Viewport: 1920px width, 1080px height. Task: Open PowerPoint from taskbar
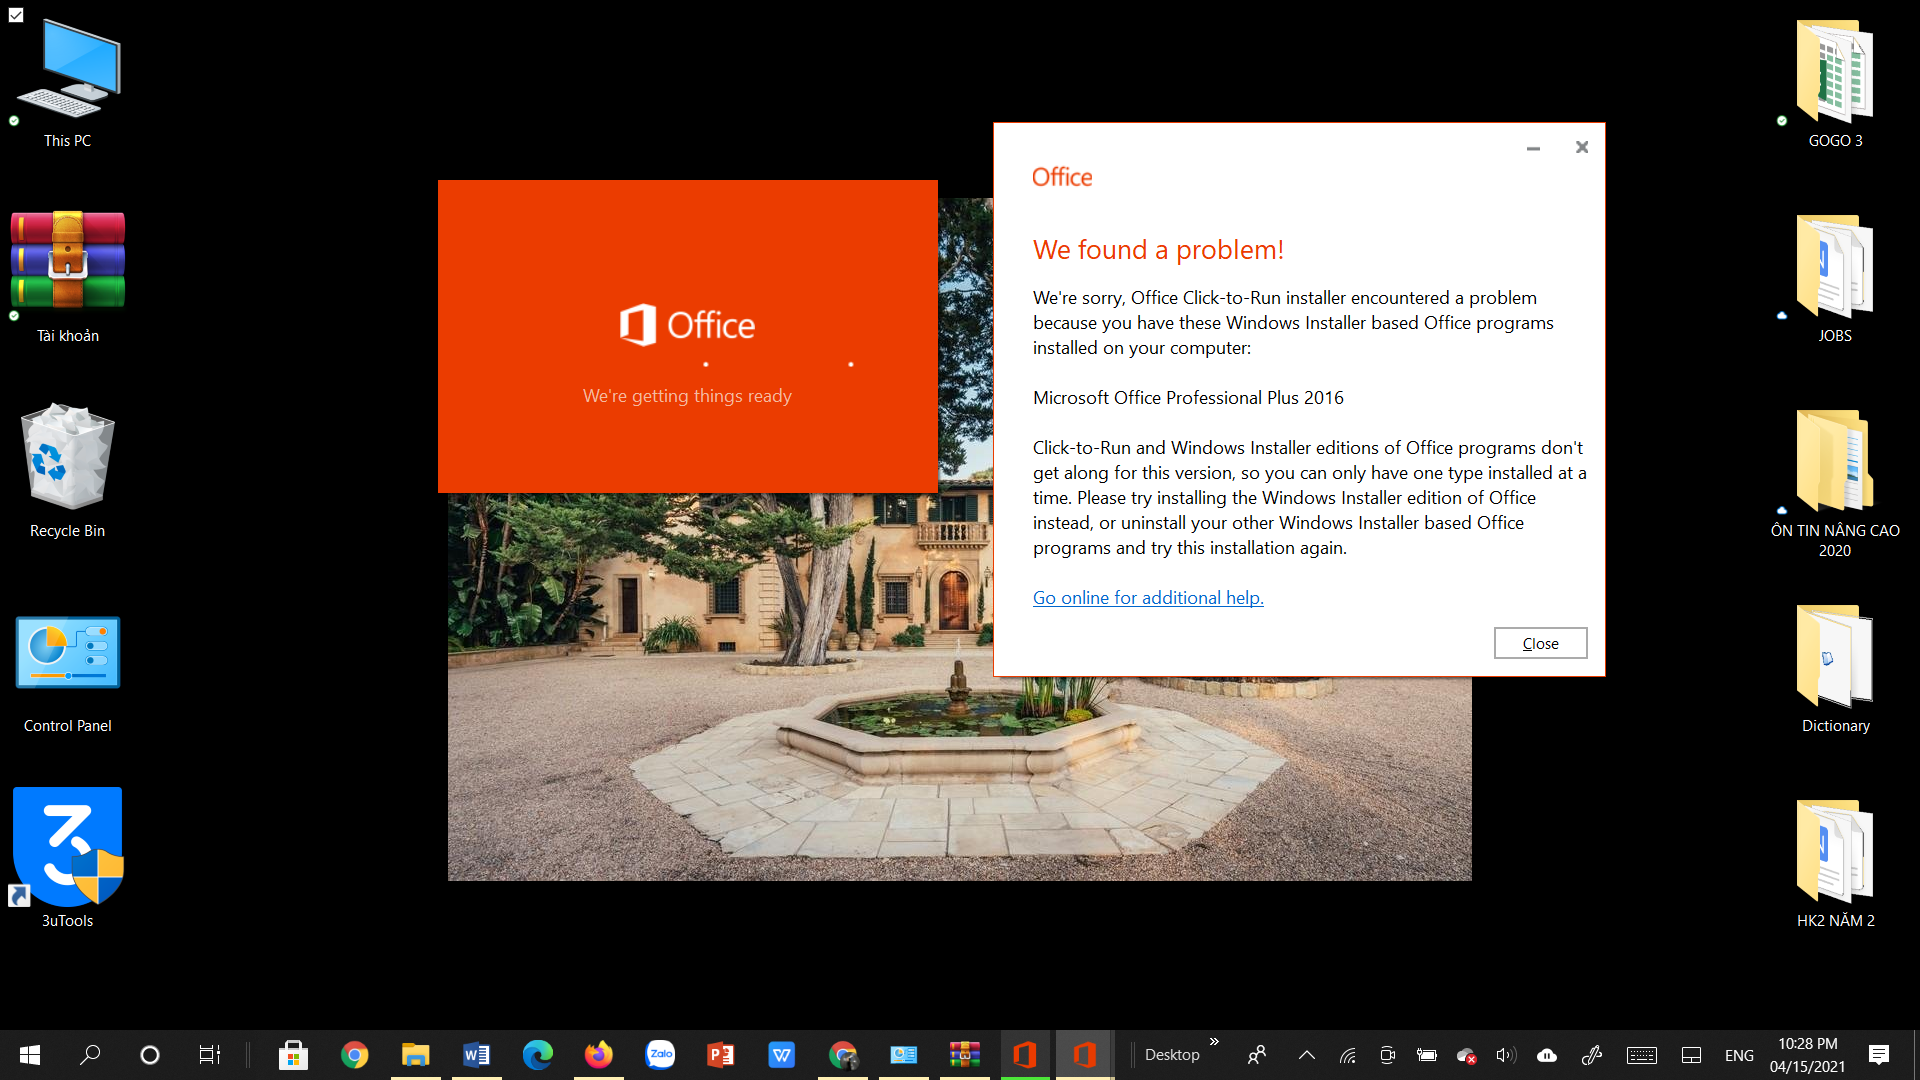point(721,1055)
